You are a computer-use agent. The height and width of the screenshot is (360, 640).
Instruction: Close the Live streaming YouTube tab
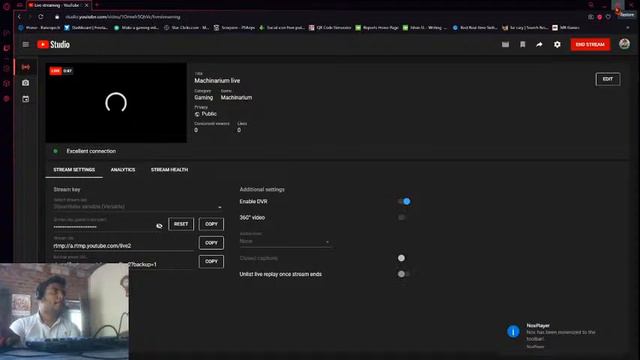[87, 5]
